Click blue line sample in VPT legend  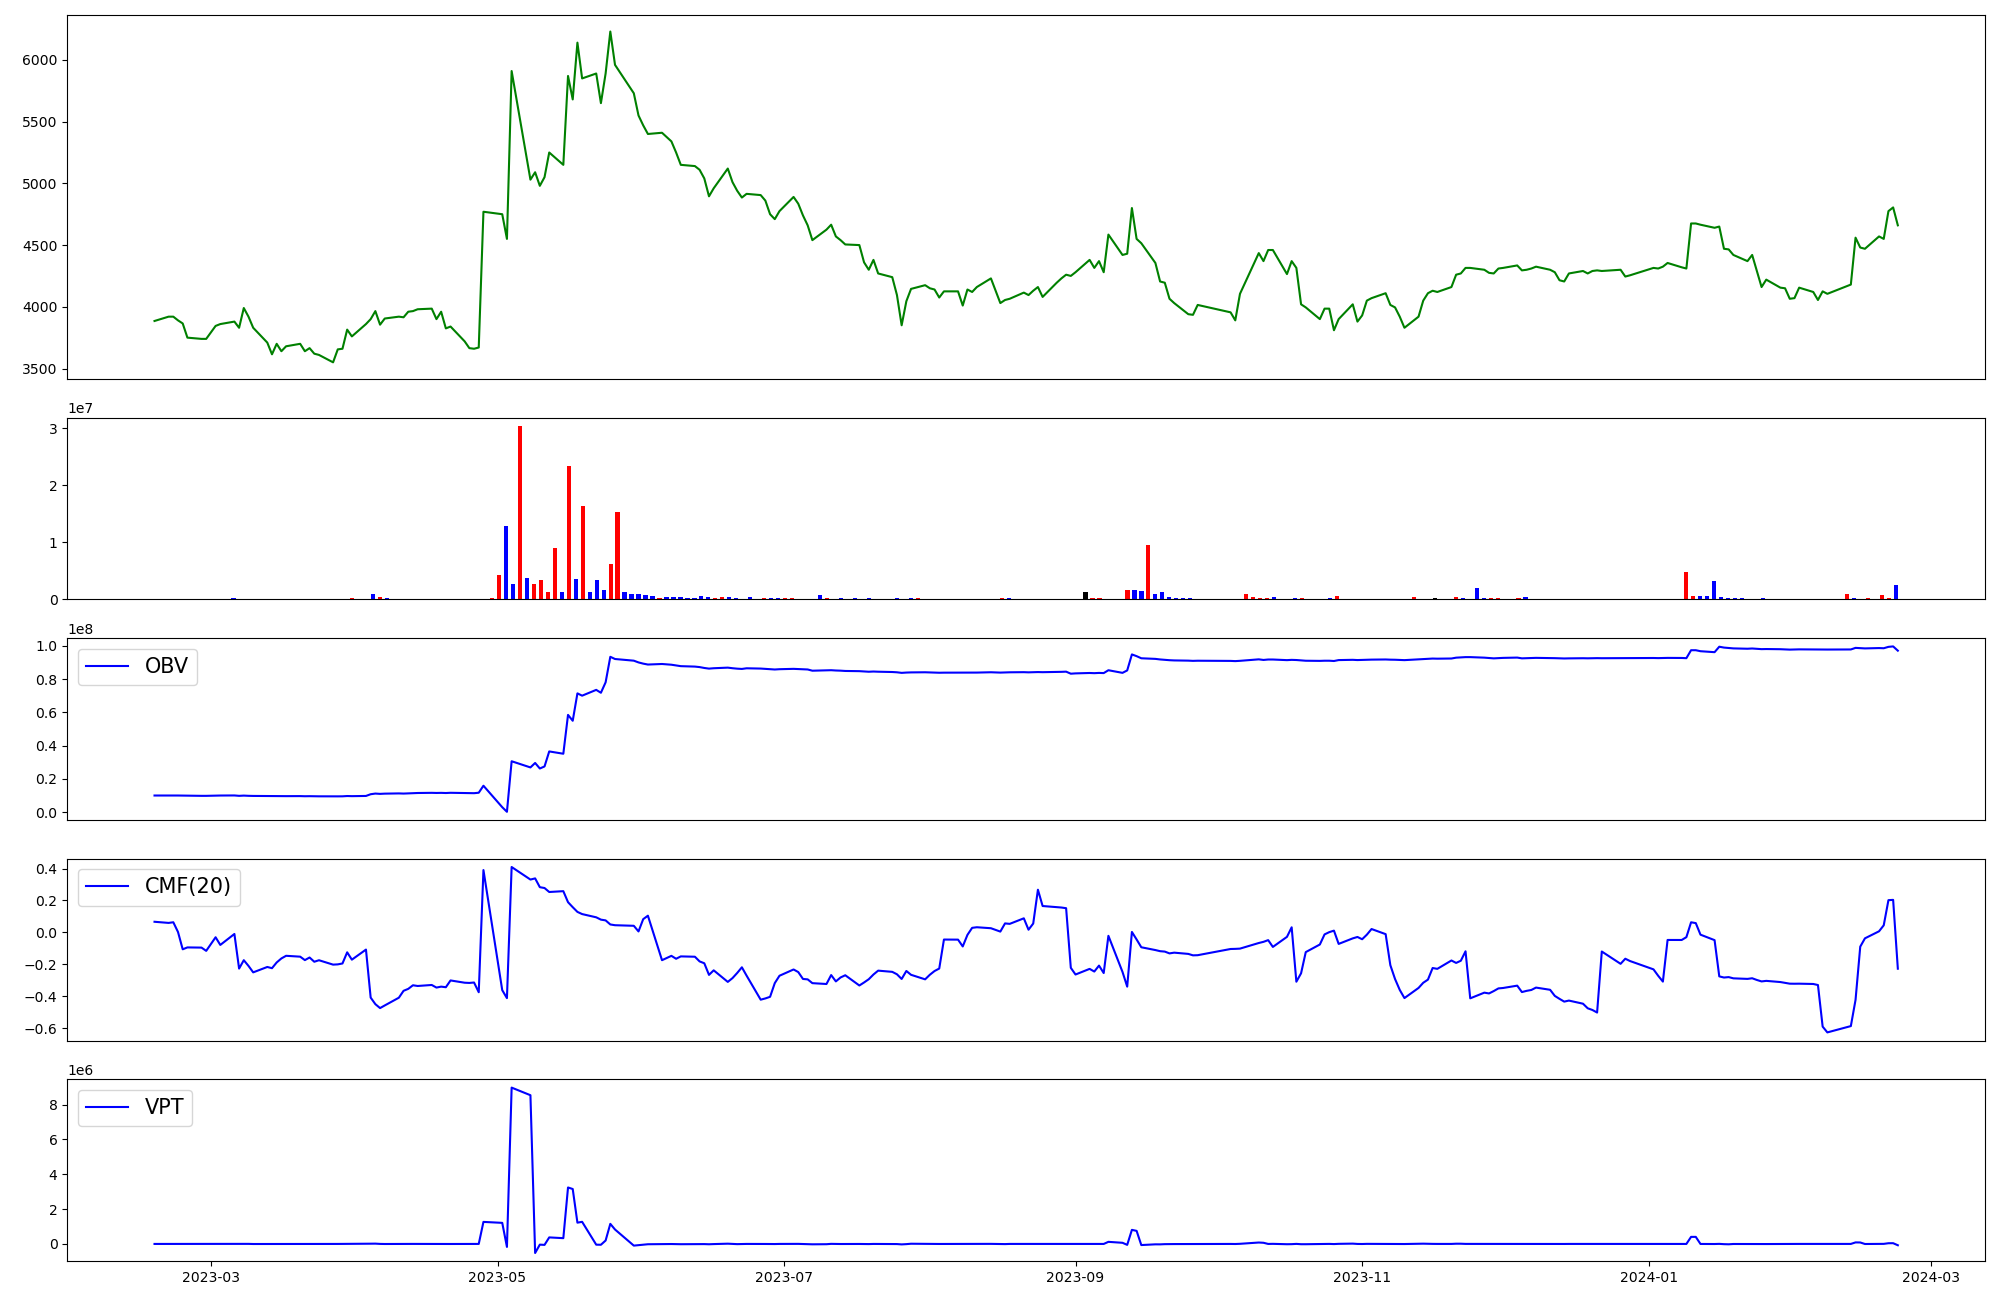[108, 1107]
